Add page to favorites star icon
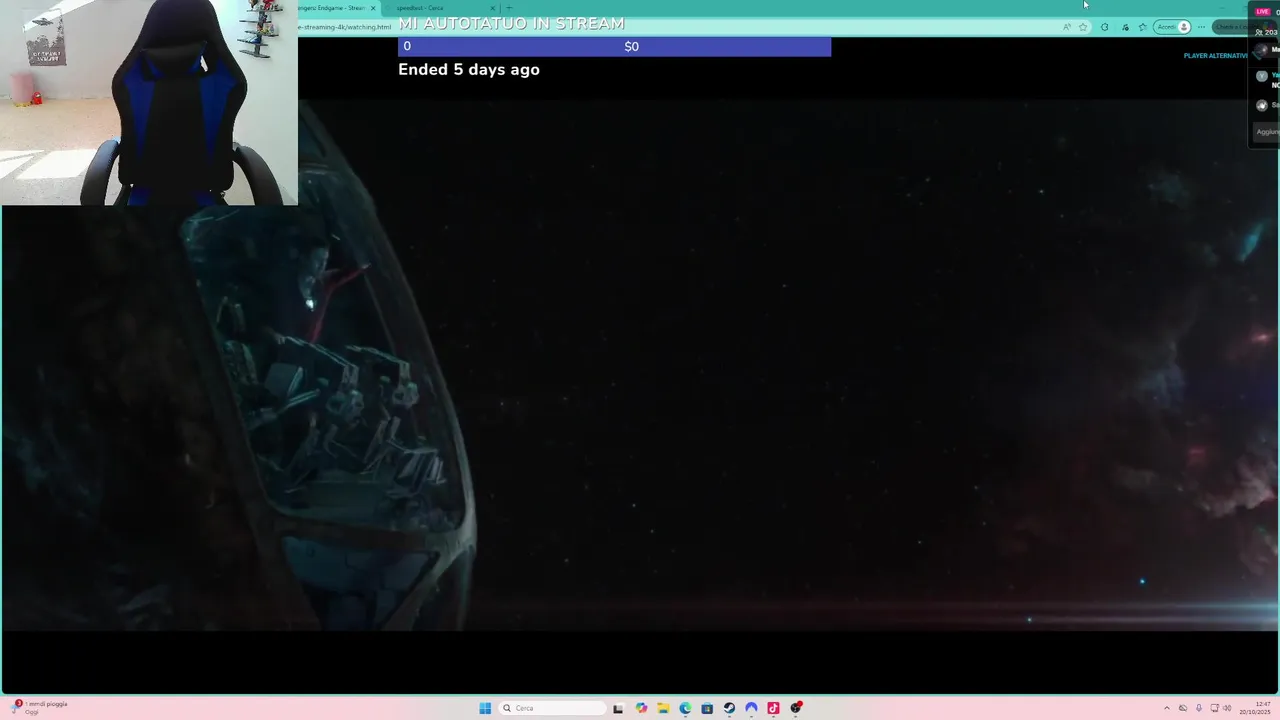 click(1083, 27)
